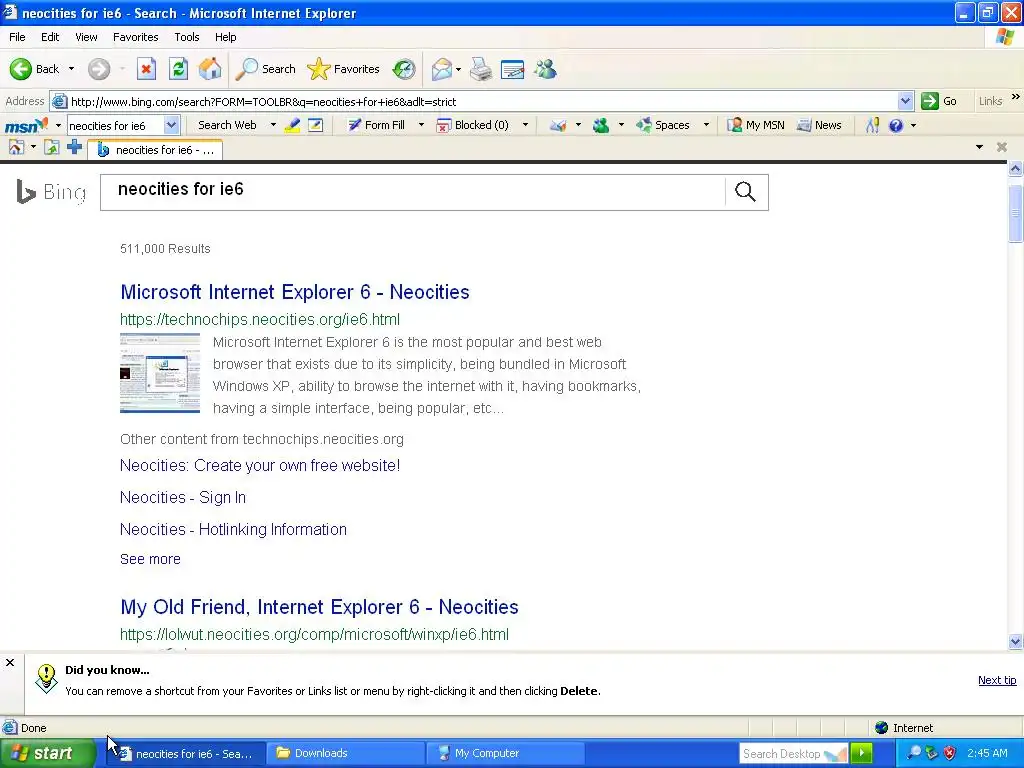Open the Favorites menu
This screenshot has height=768, width=1024.
click(135, 37)
